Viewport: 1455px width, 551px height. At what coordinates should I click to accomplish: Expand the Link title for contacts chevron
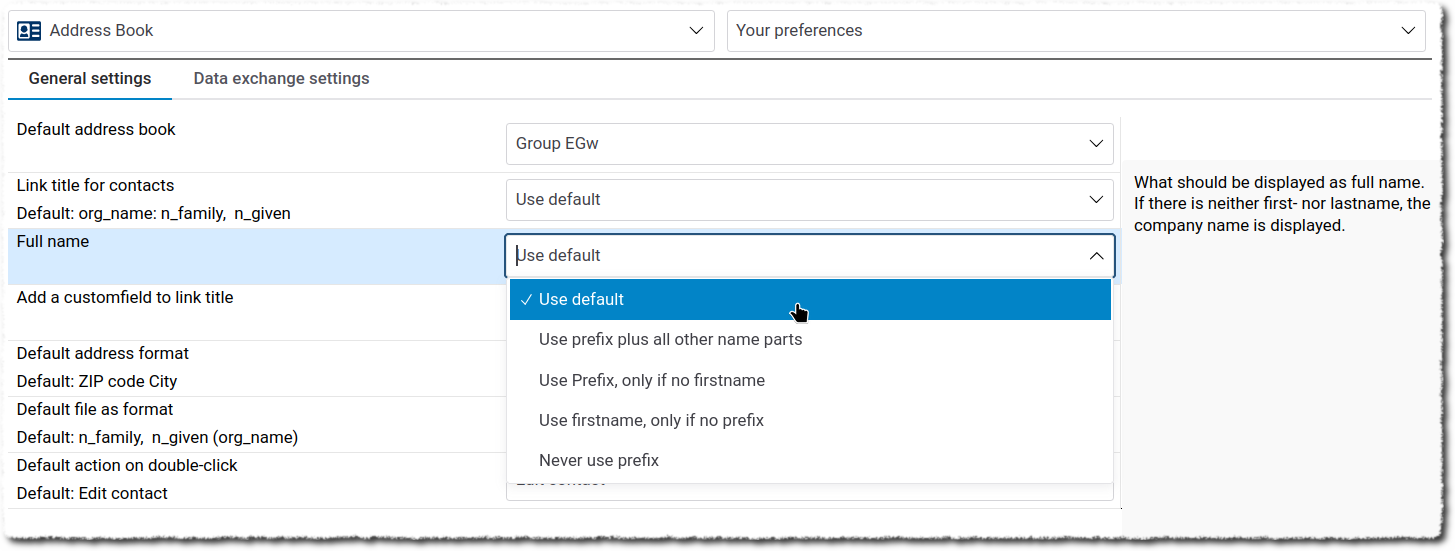click(1096, 200)
